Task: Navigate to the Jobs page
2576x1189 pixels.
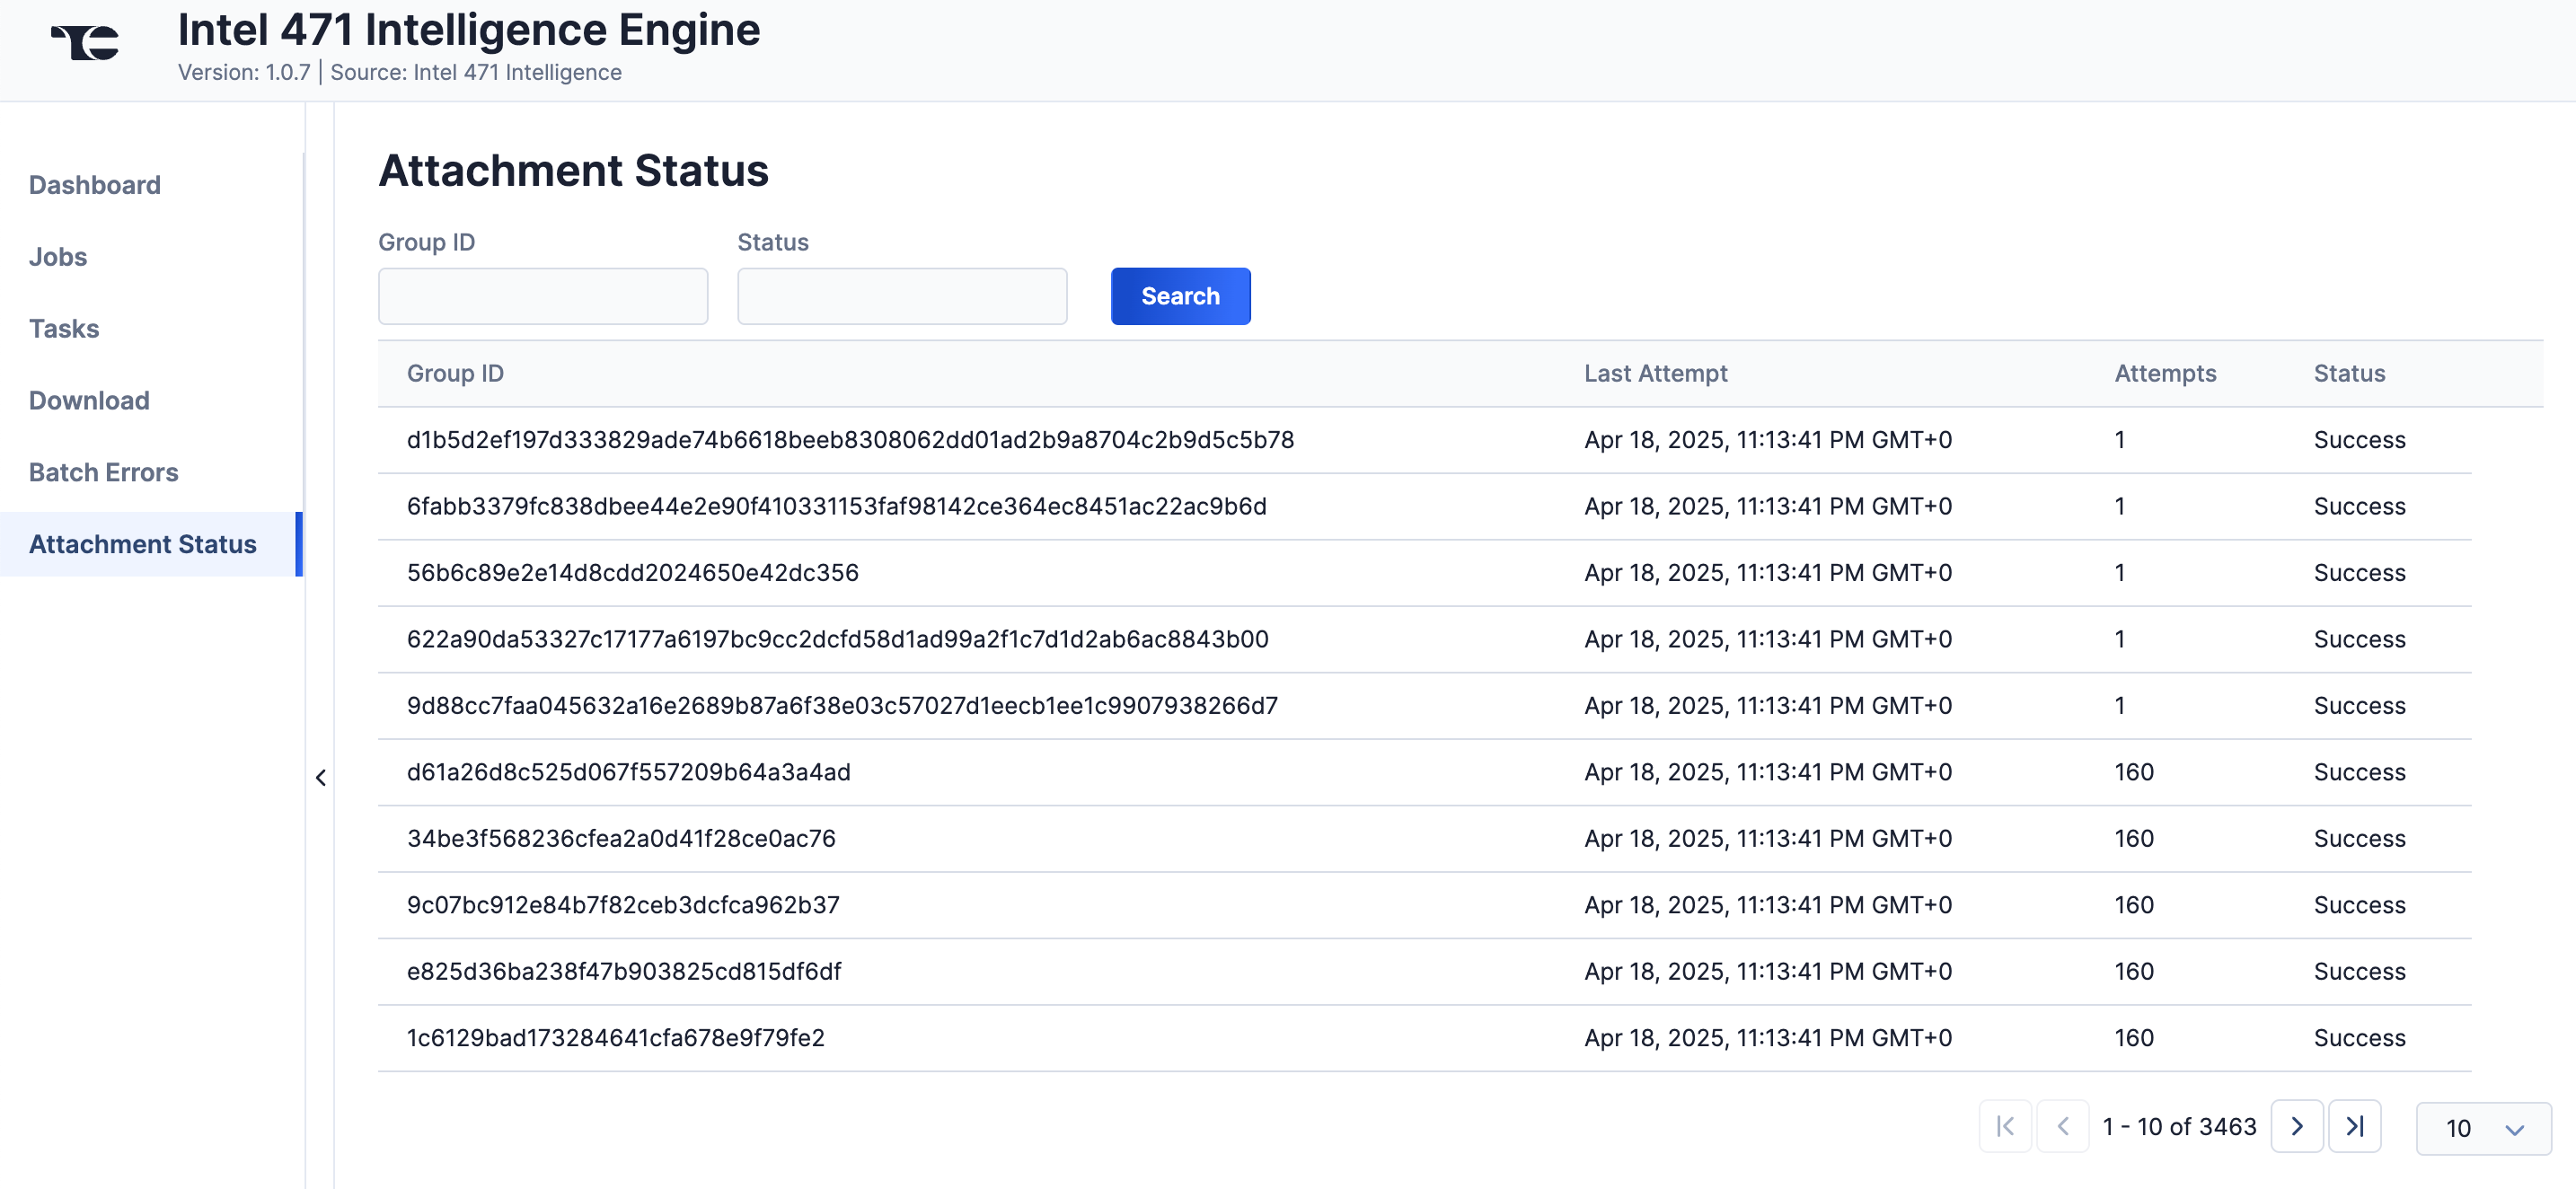Action: [58, 257]
